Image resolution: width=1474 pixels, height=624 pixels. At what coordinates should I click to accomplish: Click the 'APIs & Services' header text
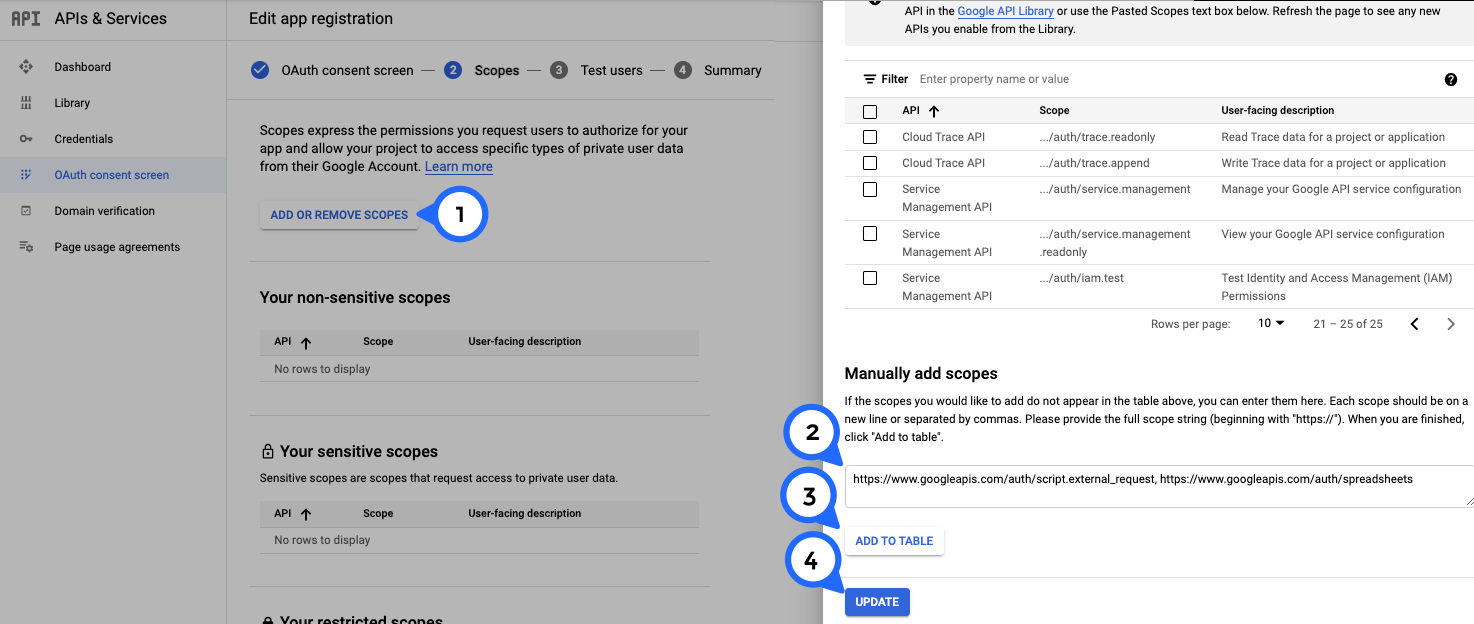coord(111,18)
